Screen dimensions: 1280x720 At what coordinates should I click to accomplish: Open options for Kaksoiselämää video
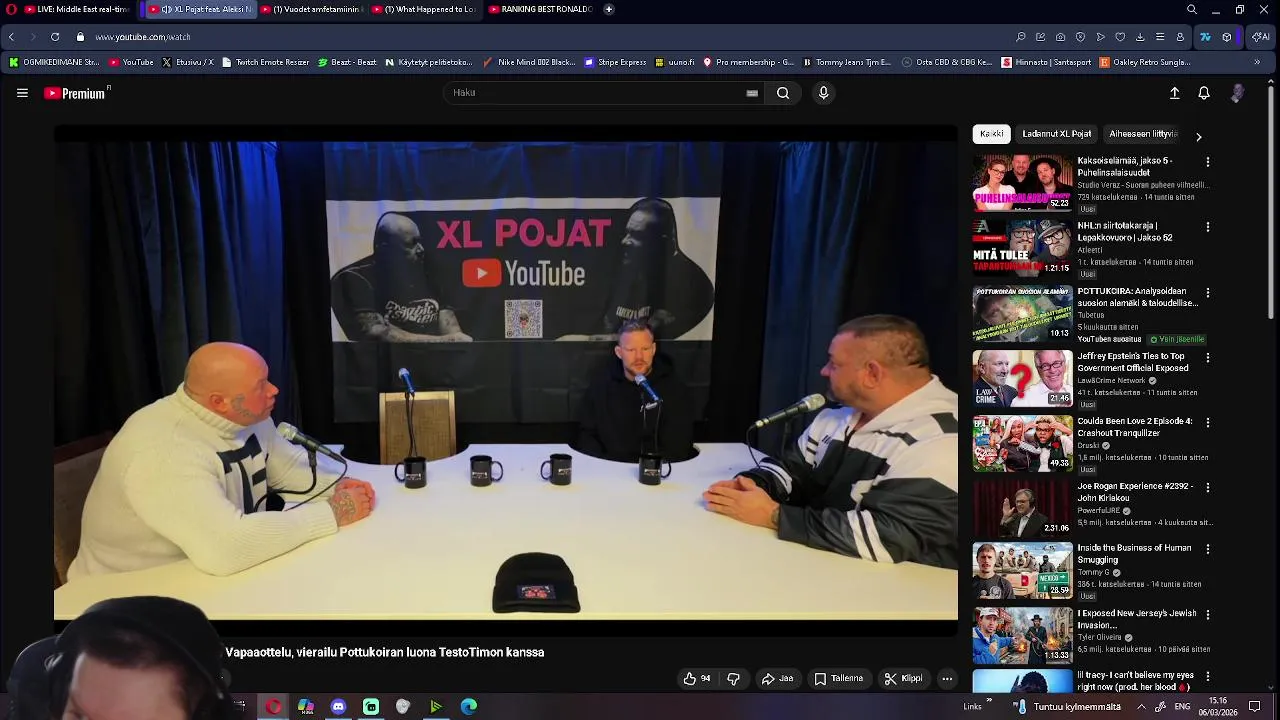point(1207,162)
